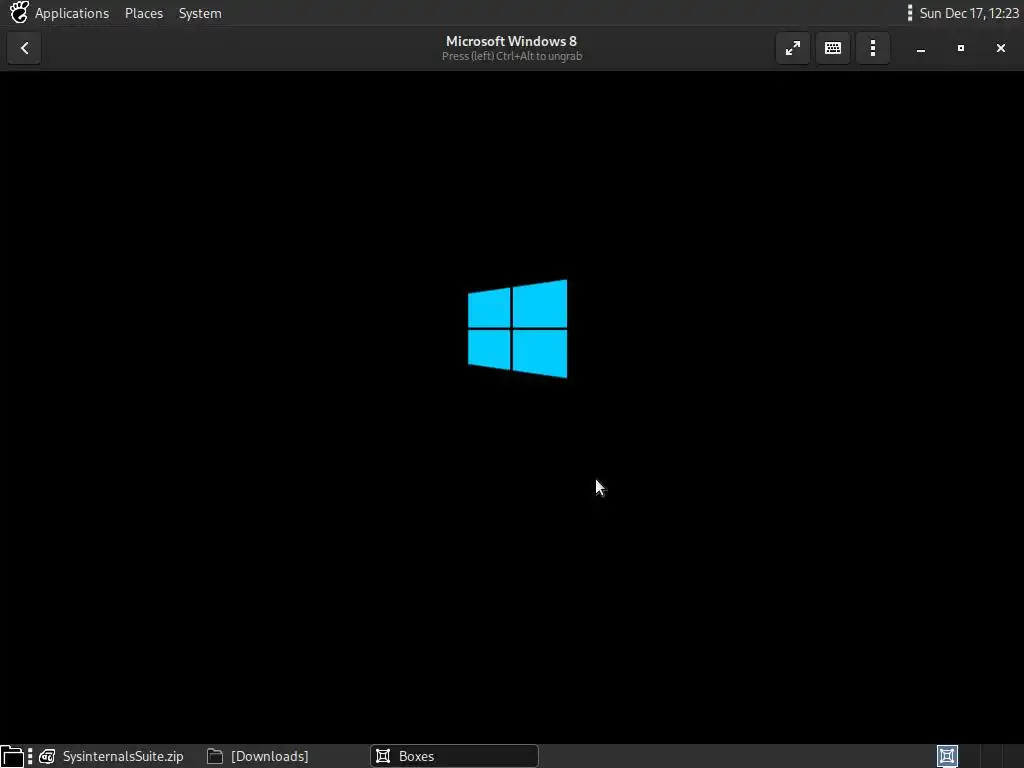The height and width of the screenshot is (768, 1024).
Task: Open the Boxes three-dot actions menu
Action: tap(872, 48)
